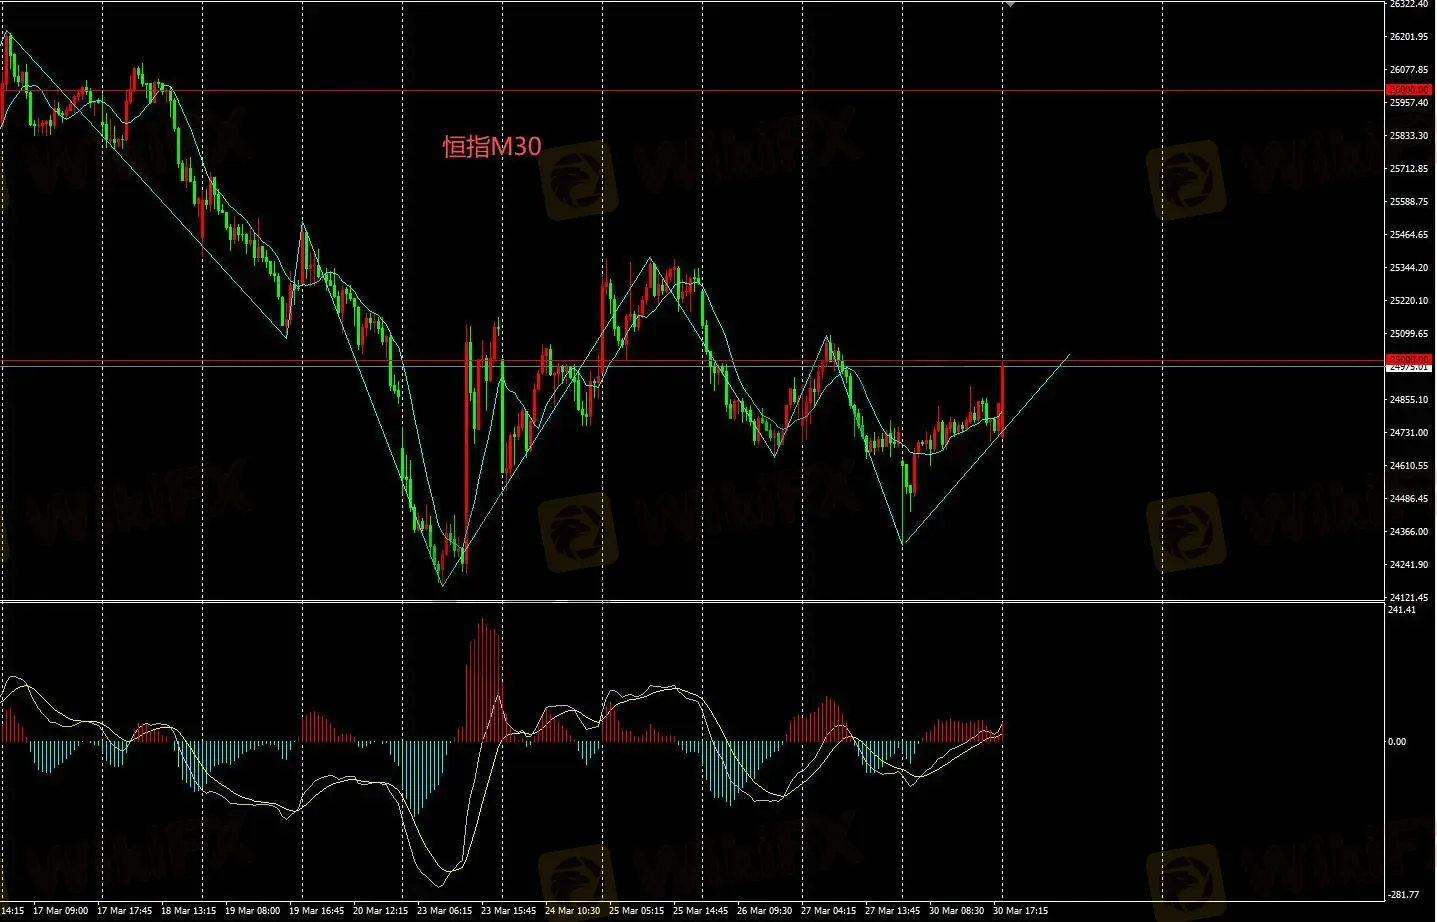Click the 27 Mar 13:45 time label

892,911
